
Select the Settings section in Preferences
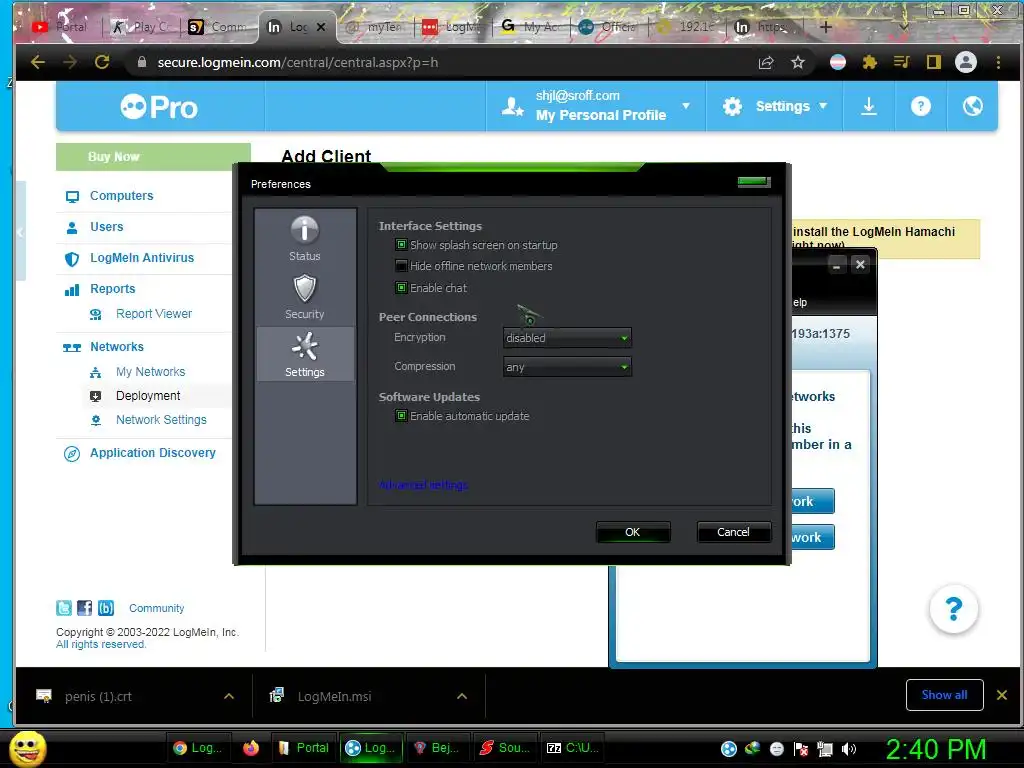[304, 355]
